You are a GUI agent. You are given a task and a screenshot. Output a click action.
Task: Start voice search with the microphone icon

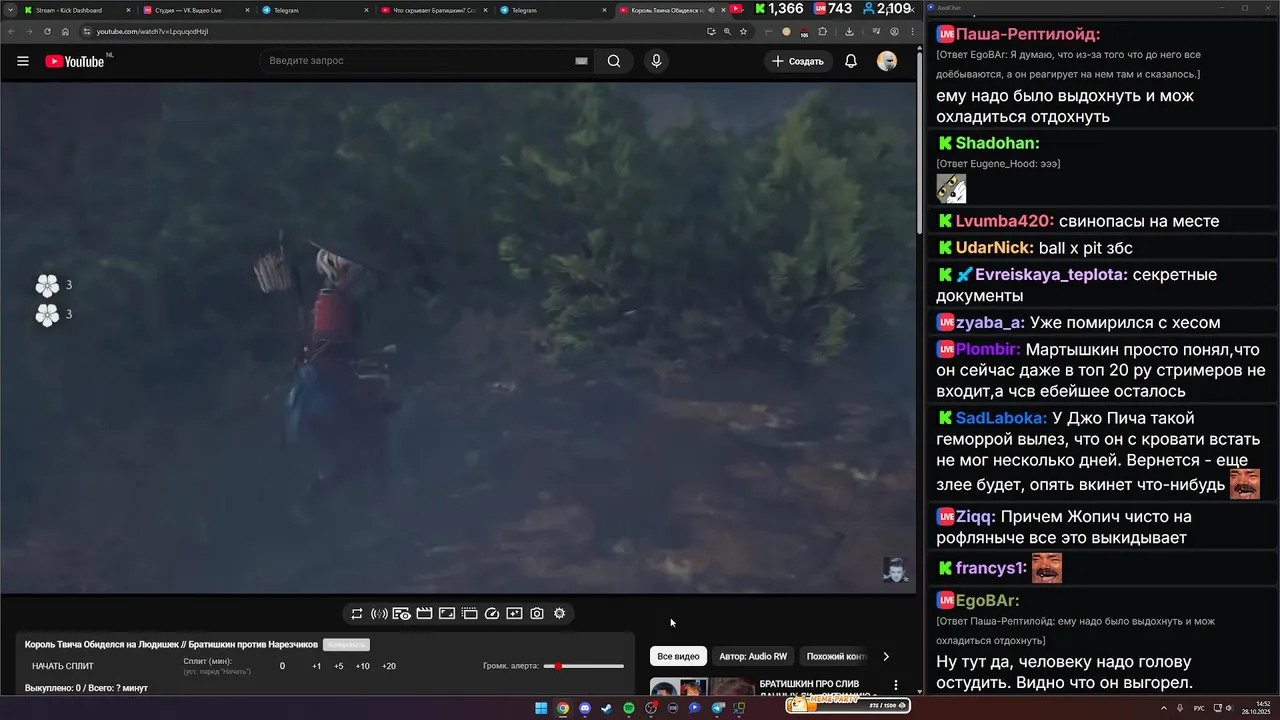pyautogui.click(x=656, y=61)
